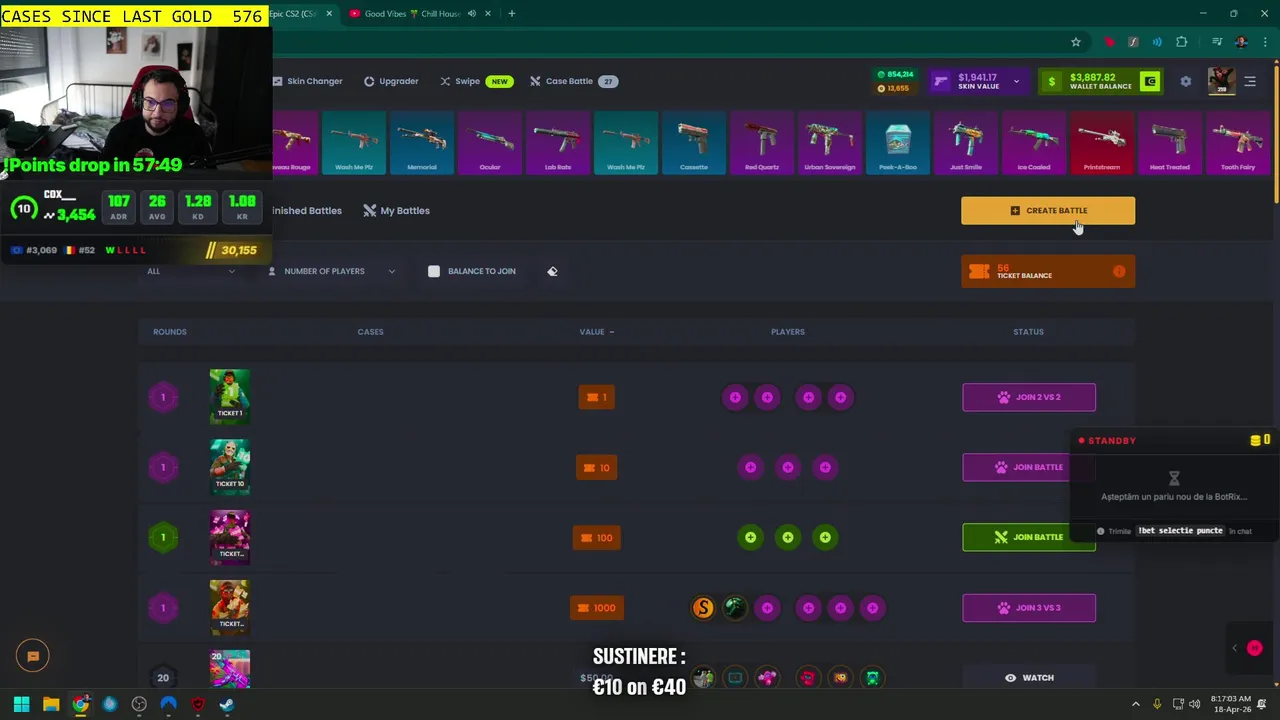This screenshot has width=1280, height=720.
Task: Show hidden system tray icons
Action: coord(1136,704)
